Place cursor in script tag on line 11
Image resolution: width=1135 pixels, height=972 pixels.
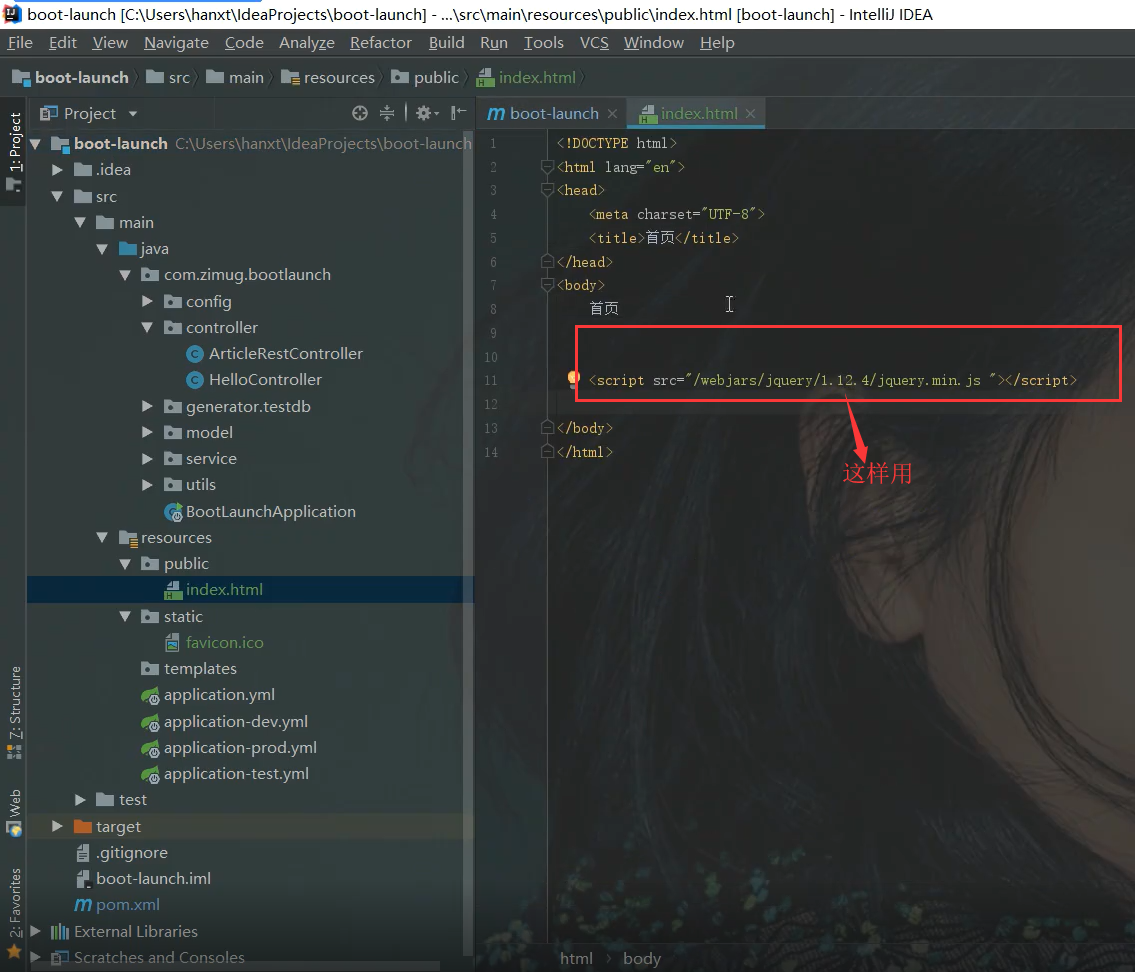[x=832, y=380]
